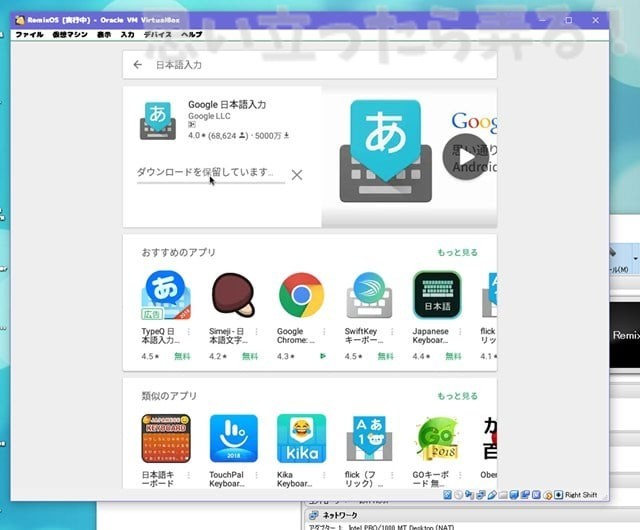Viewport: 640px width, 530px height.
Task: Open the Google Chrome app icon
Action: tap(301, 296)
